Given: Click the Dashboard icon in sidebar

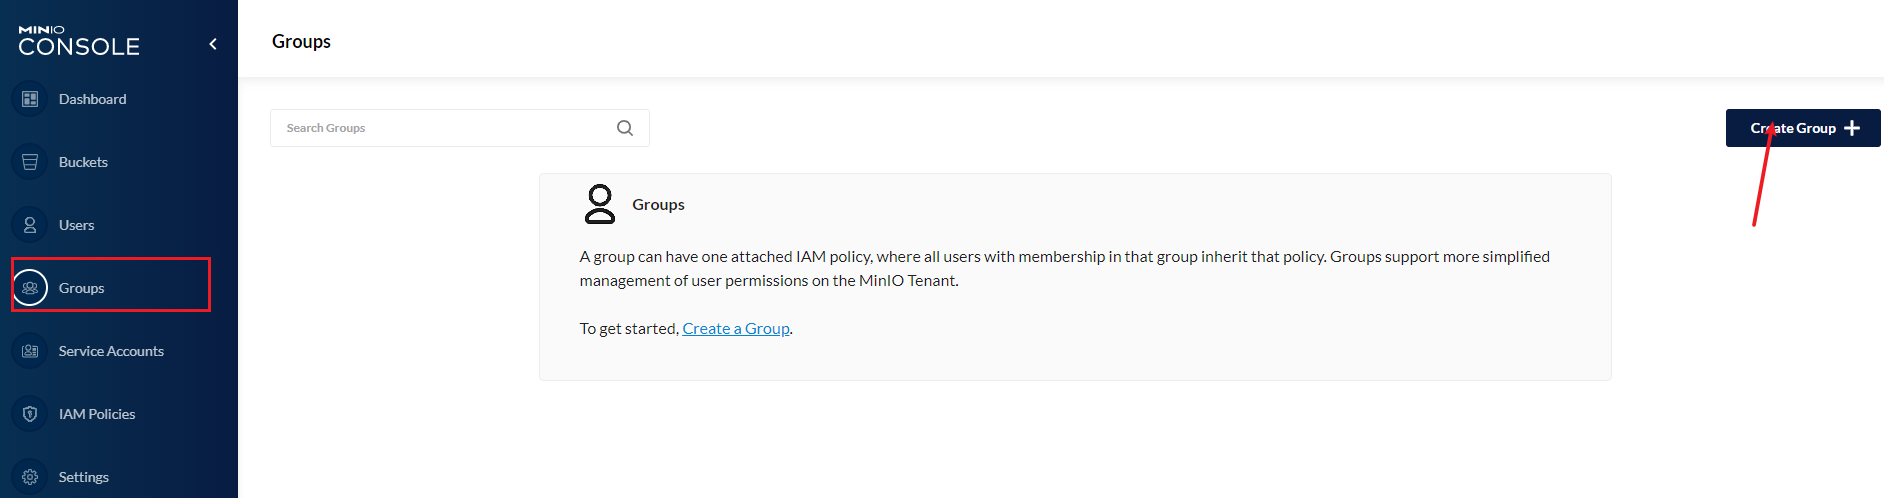Looking at the screenshot, I should (30, 99).
